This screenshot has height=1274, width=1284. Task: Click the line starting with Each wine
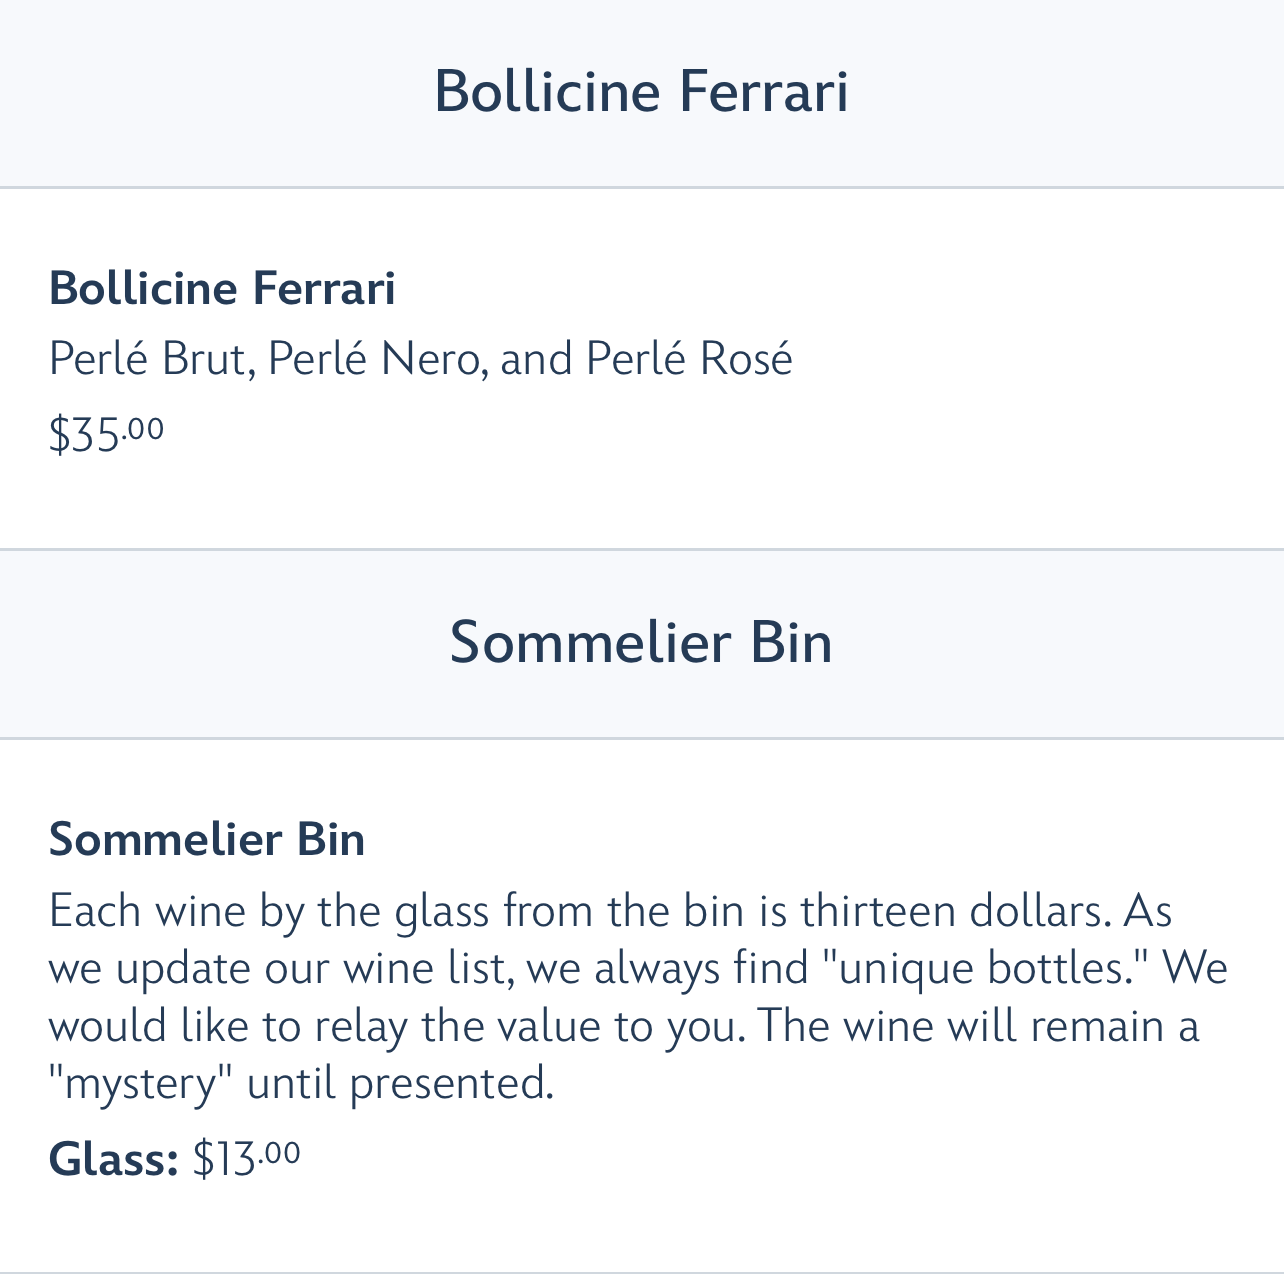click(610, 911)
